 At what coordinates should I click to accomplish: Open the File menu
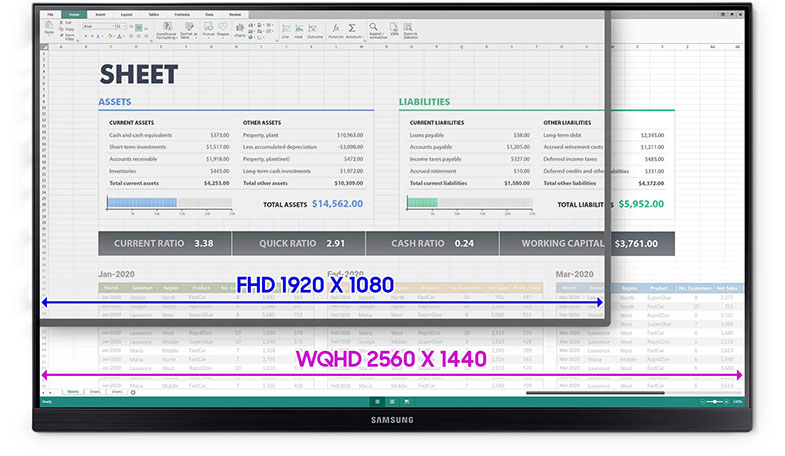pos(50,16)
